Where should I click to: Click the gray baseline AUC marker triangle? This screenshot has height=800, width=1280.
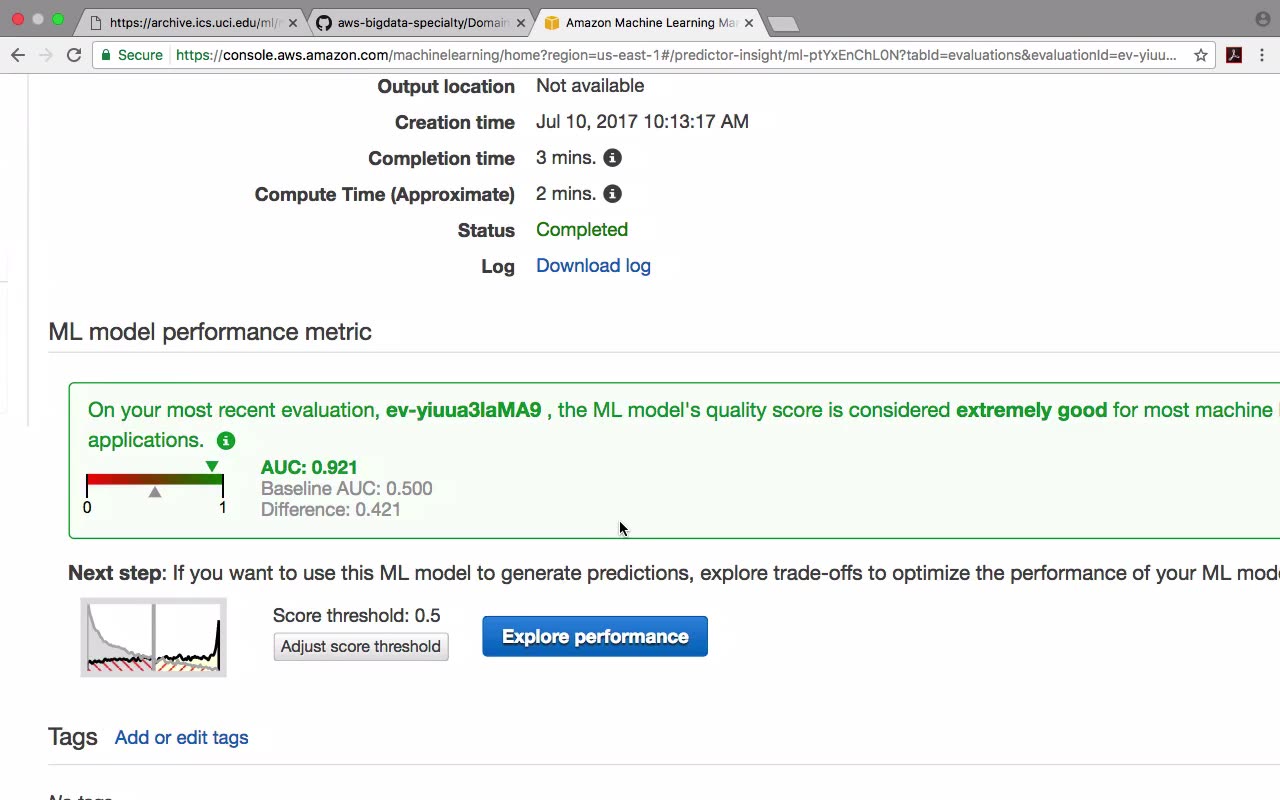[x=155, y=492]
